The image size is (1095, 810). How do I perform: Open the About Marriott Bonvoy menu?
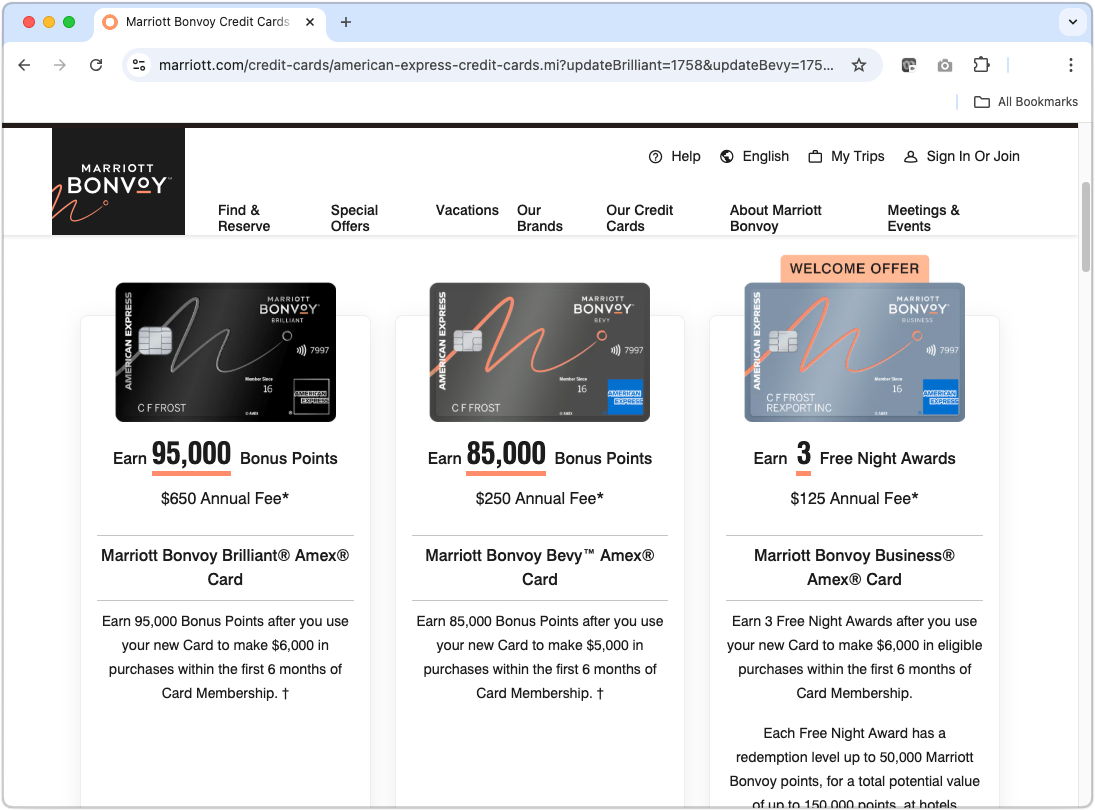coord(776,218)
